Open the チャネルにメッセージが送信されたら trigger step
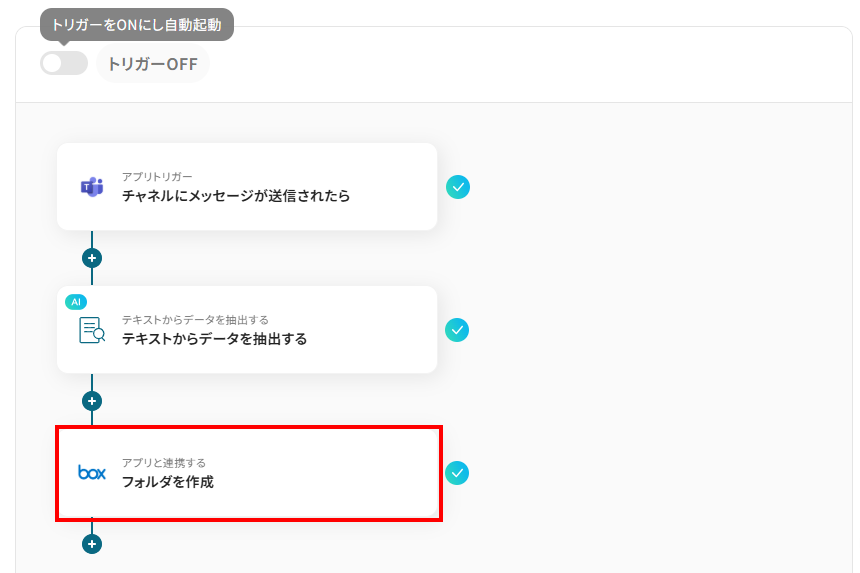 tap(236, 196)
